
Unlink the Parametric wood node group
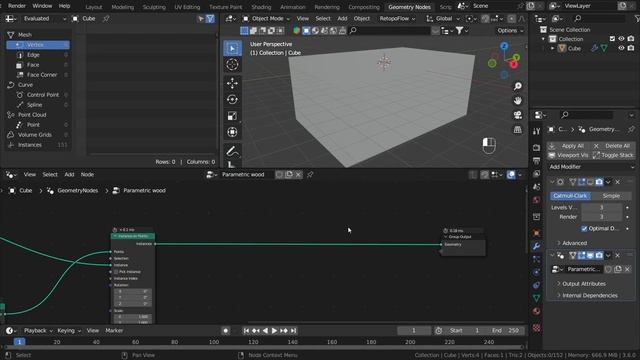tap(298, 175)
